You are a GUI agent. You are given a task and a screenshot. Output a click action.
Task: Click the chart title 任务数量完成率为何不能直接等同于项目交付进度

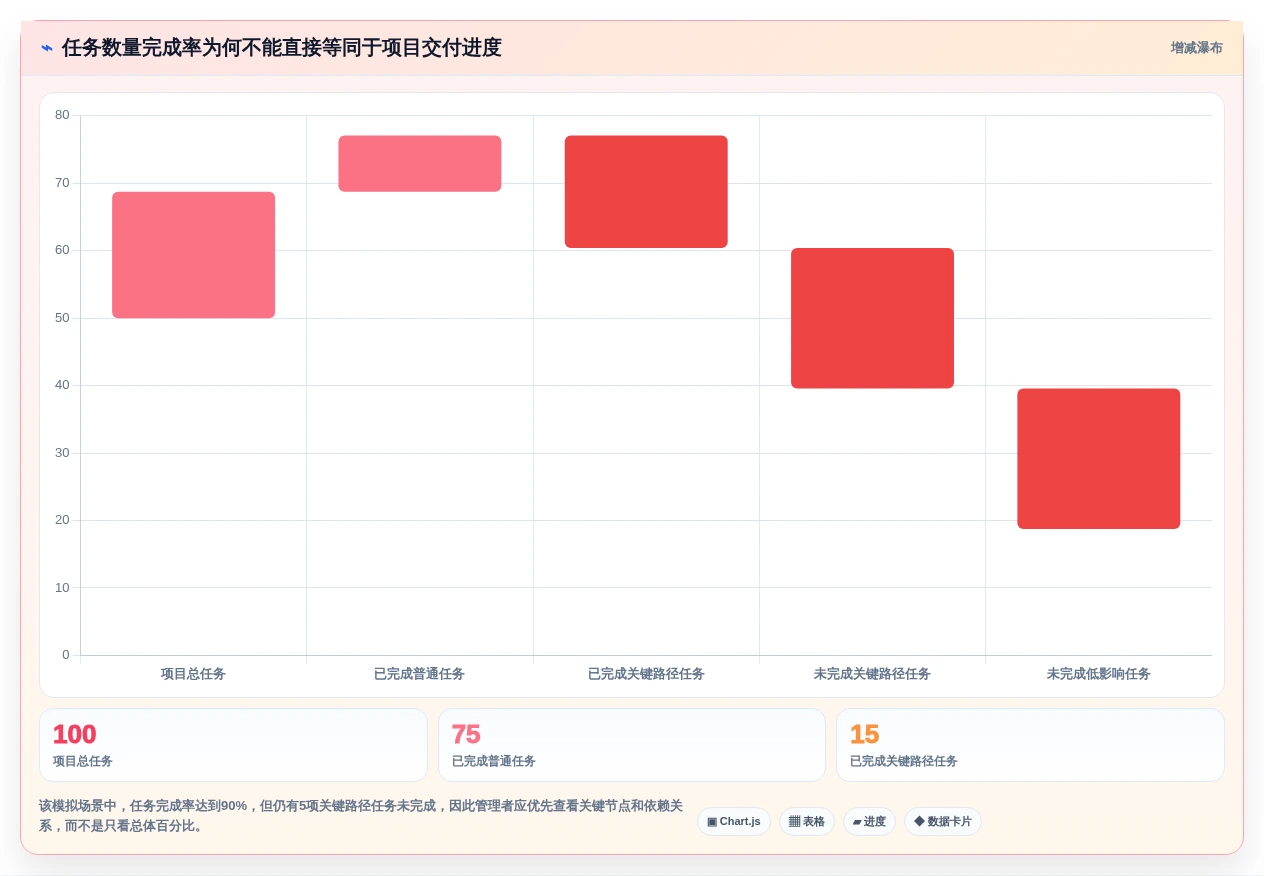click(281, 48)
